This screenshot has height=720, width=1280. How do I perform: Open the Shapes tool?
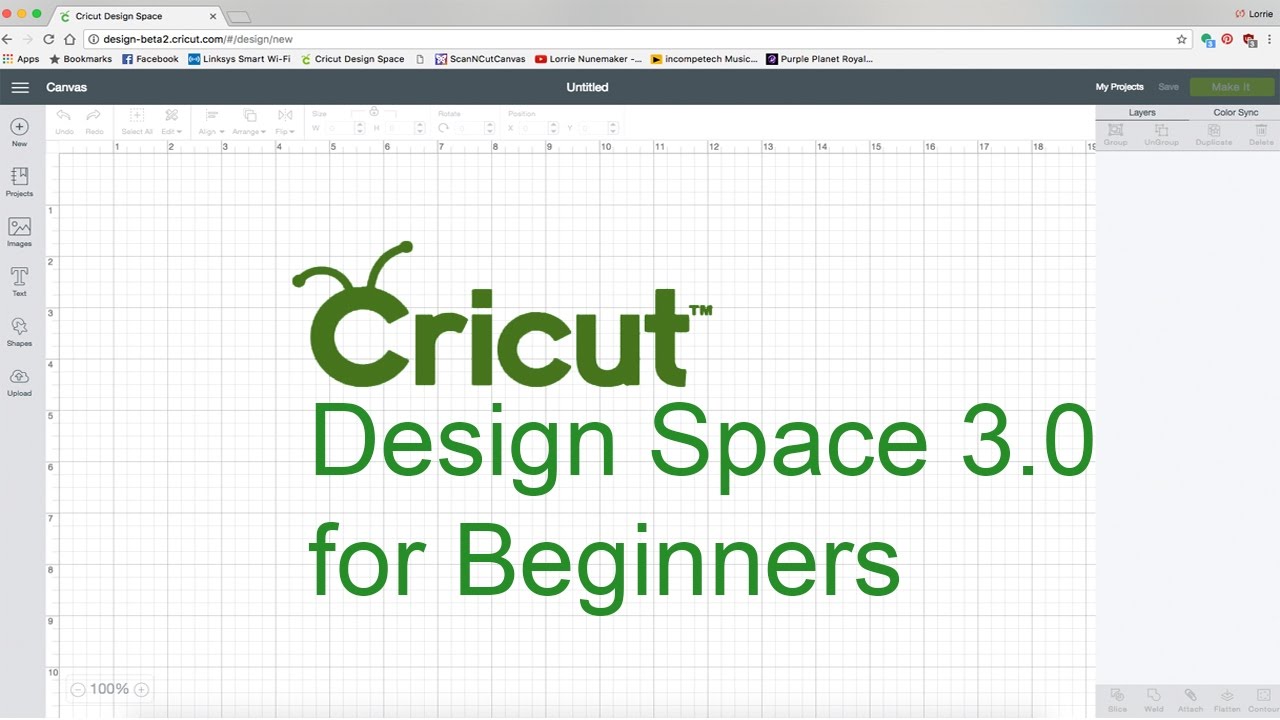19,332
